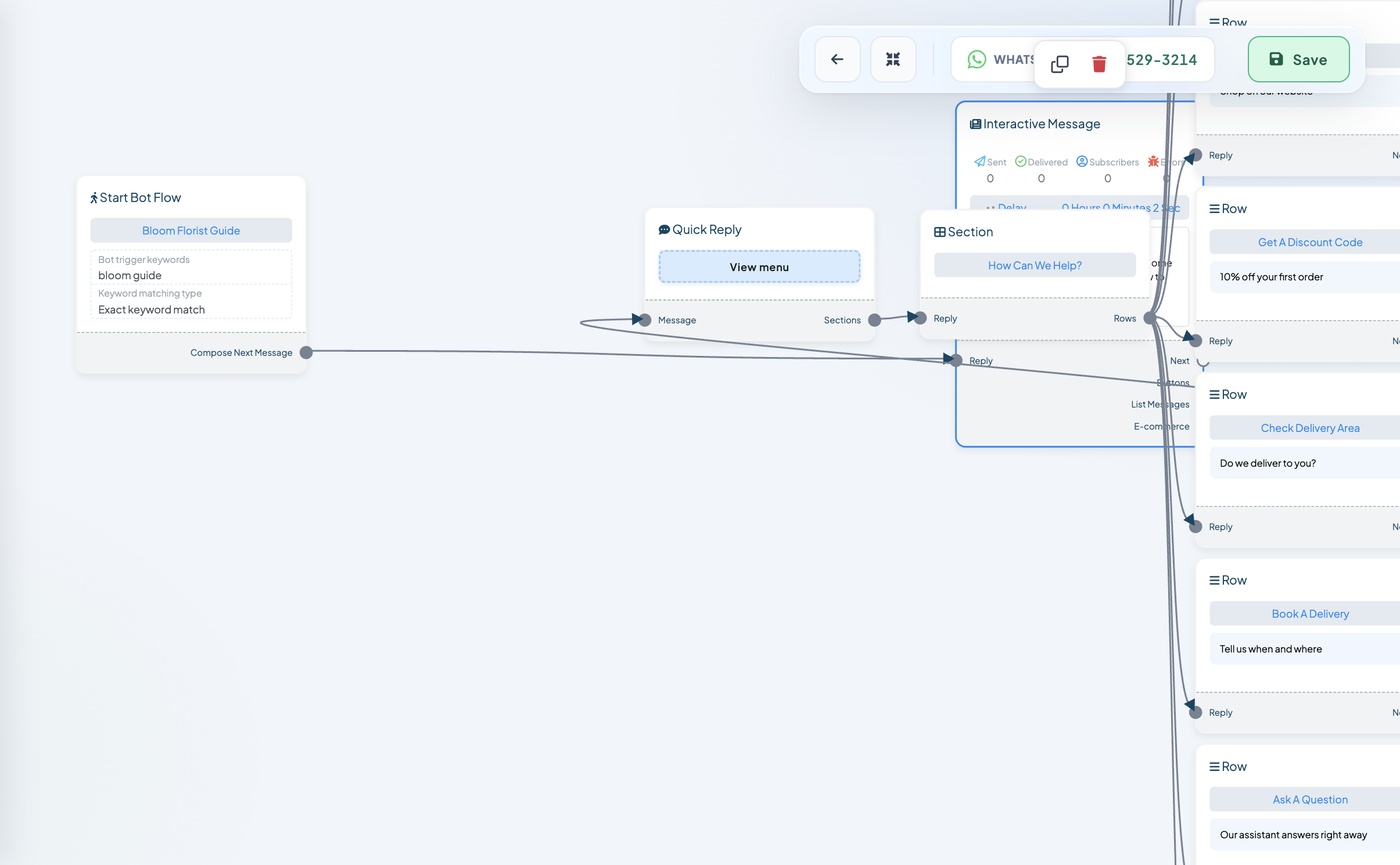The height and width of the screenshot is (865, 1400).
Task: Click the Quick Reply chat bubble icon
Action: (664, 230)
